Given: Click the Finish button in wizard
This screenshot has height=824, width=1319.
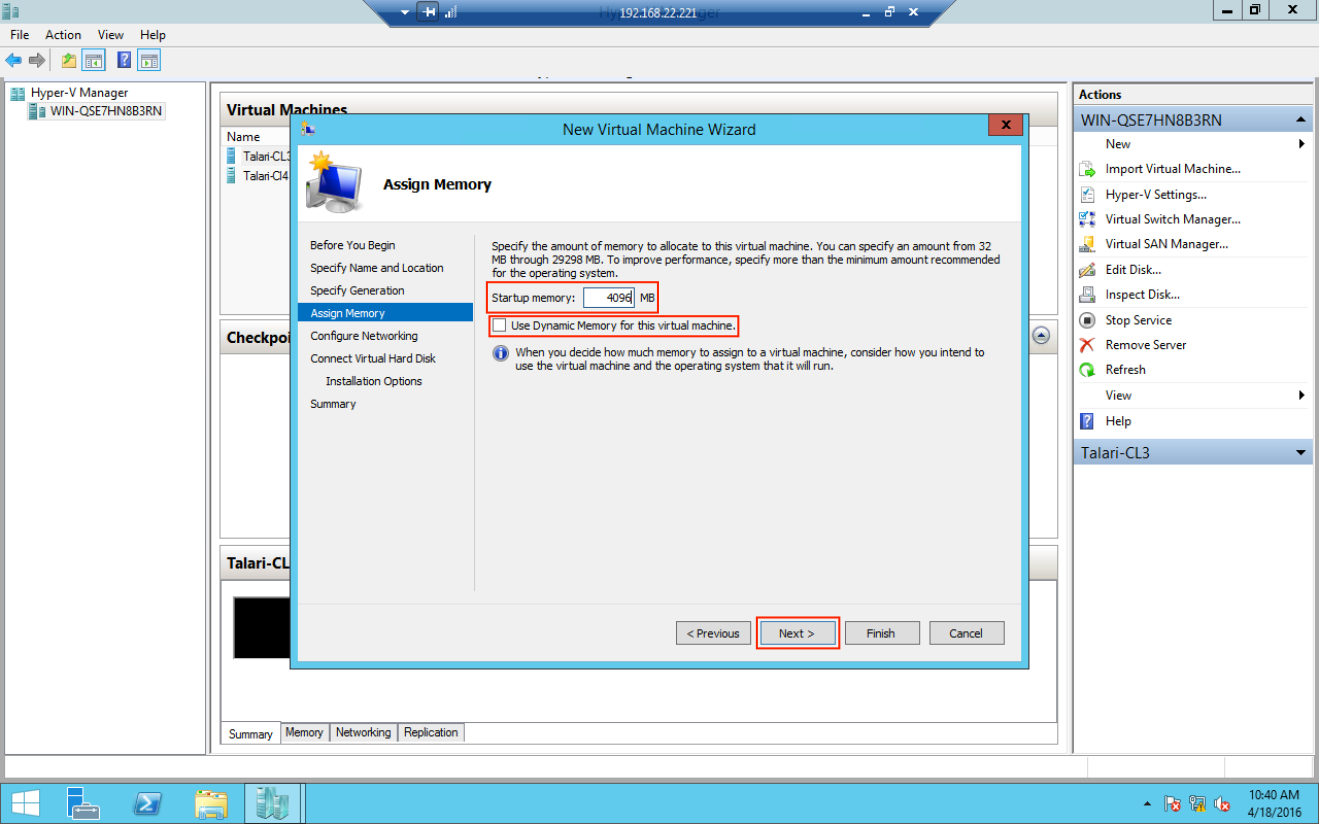Looking at the screenshot, I should [881, 633].
